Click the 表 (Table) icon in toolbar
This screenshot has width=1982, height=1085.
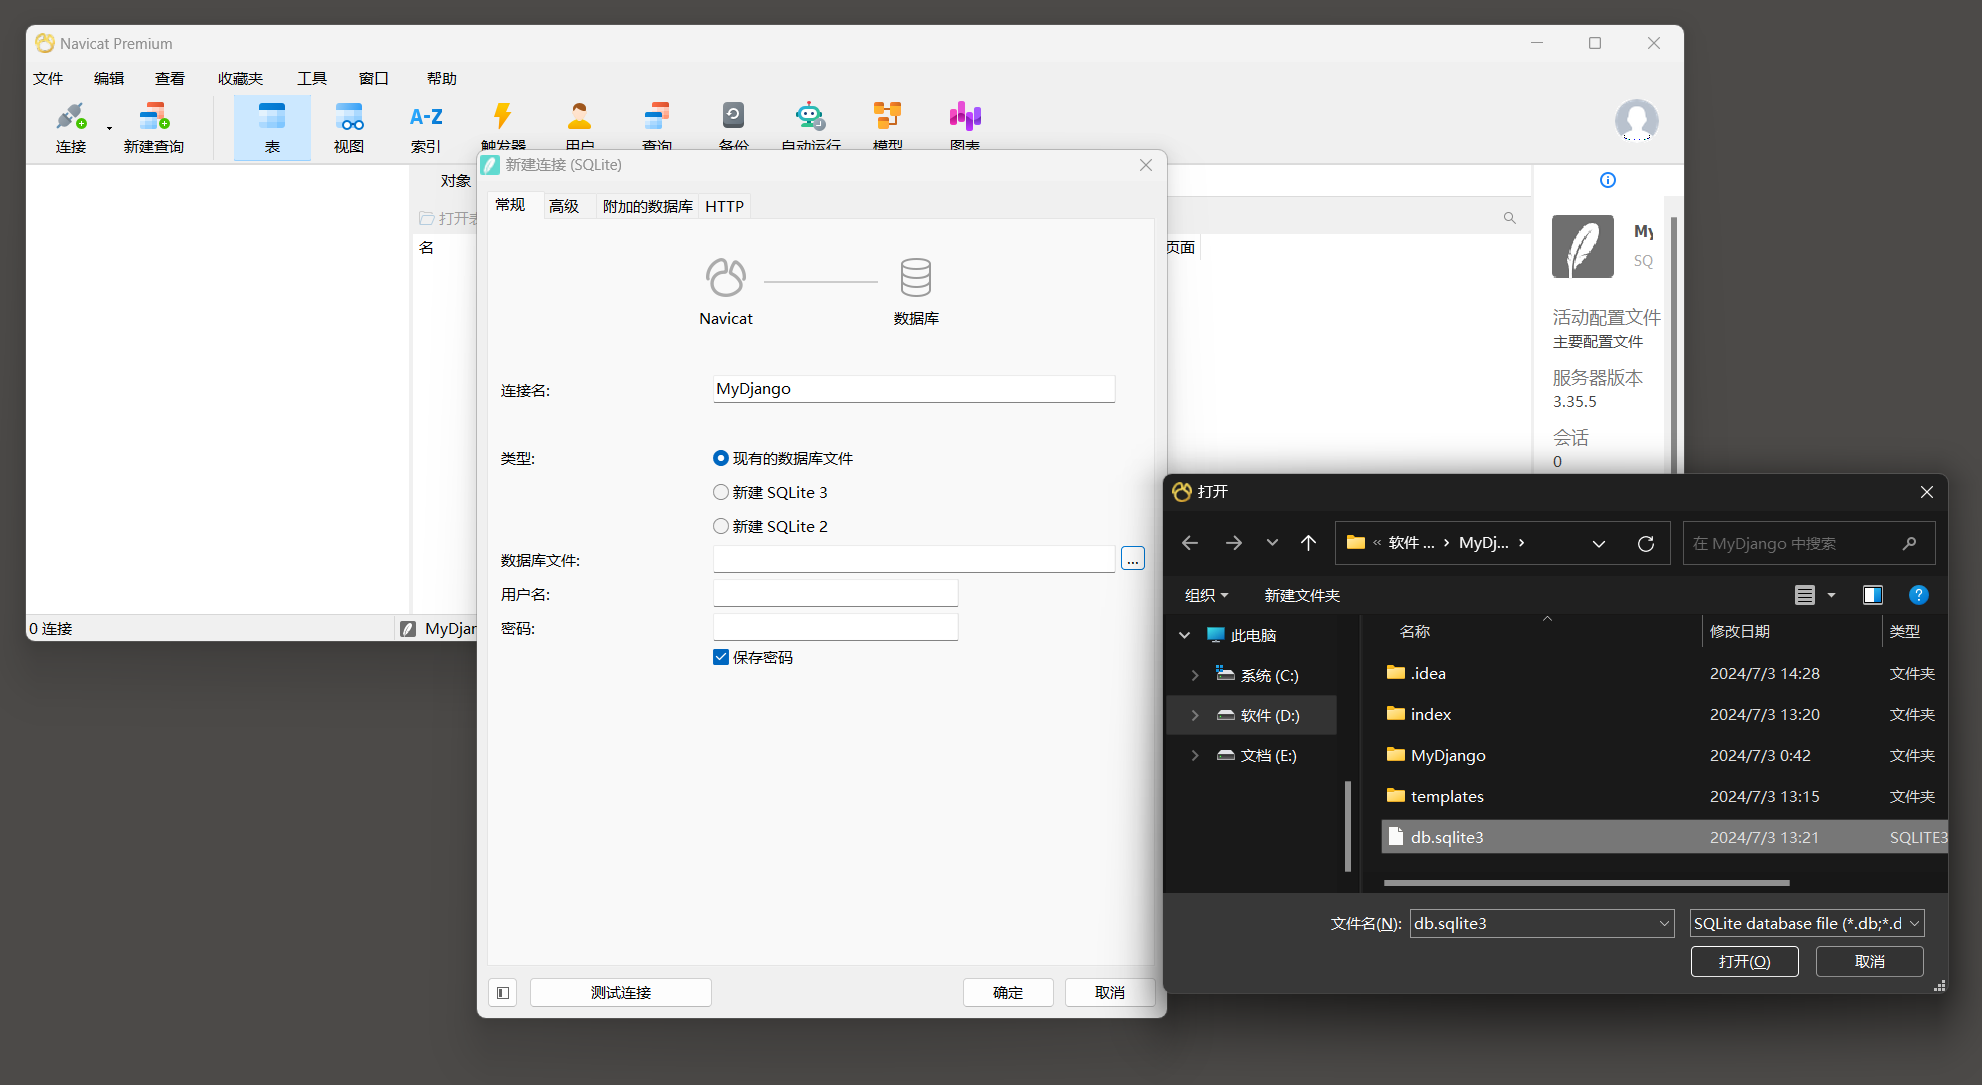tap(272, 124)
